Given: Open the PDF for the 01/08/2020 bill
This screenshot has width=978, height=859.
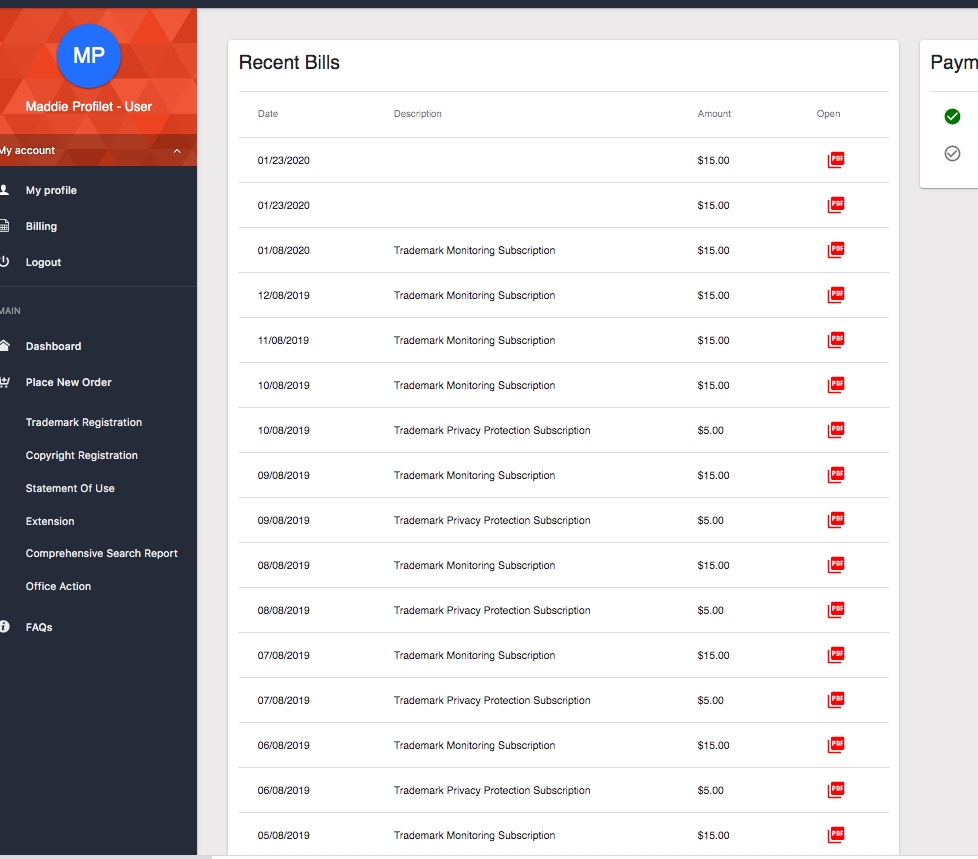Looking at the screenshot, I should click(836, 249).
